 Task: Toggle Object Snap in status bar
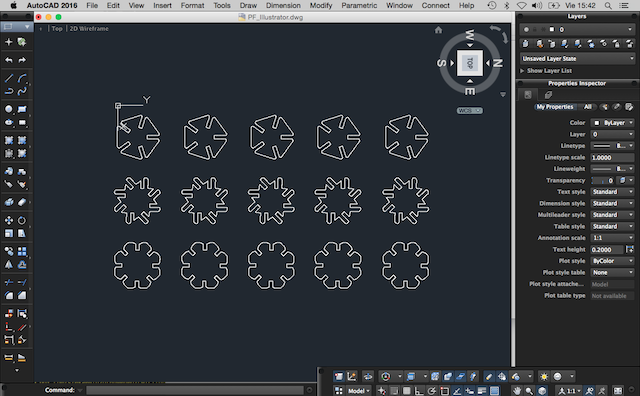tap(444, 391)
